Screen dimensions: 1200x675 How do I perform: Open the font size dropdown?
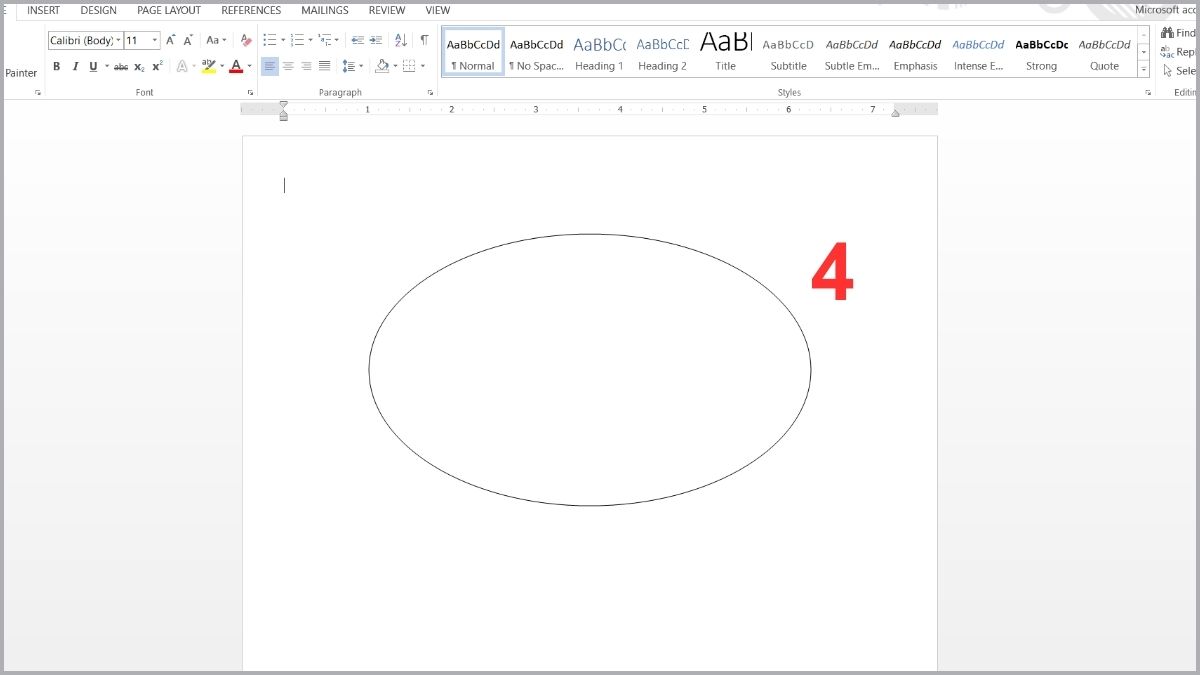(x=155, y=41)
